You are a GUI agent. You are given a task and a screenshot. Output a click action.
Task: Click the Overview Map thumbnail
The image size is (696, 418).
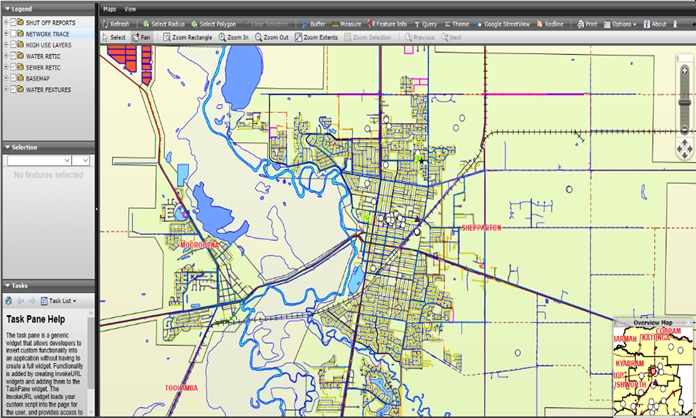pos(652,372)
